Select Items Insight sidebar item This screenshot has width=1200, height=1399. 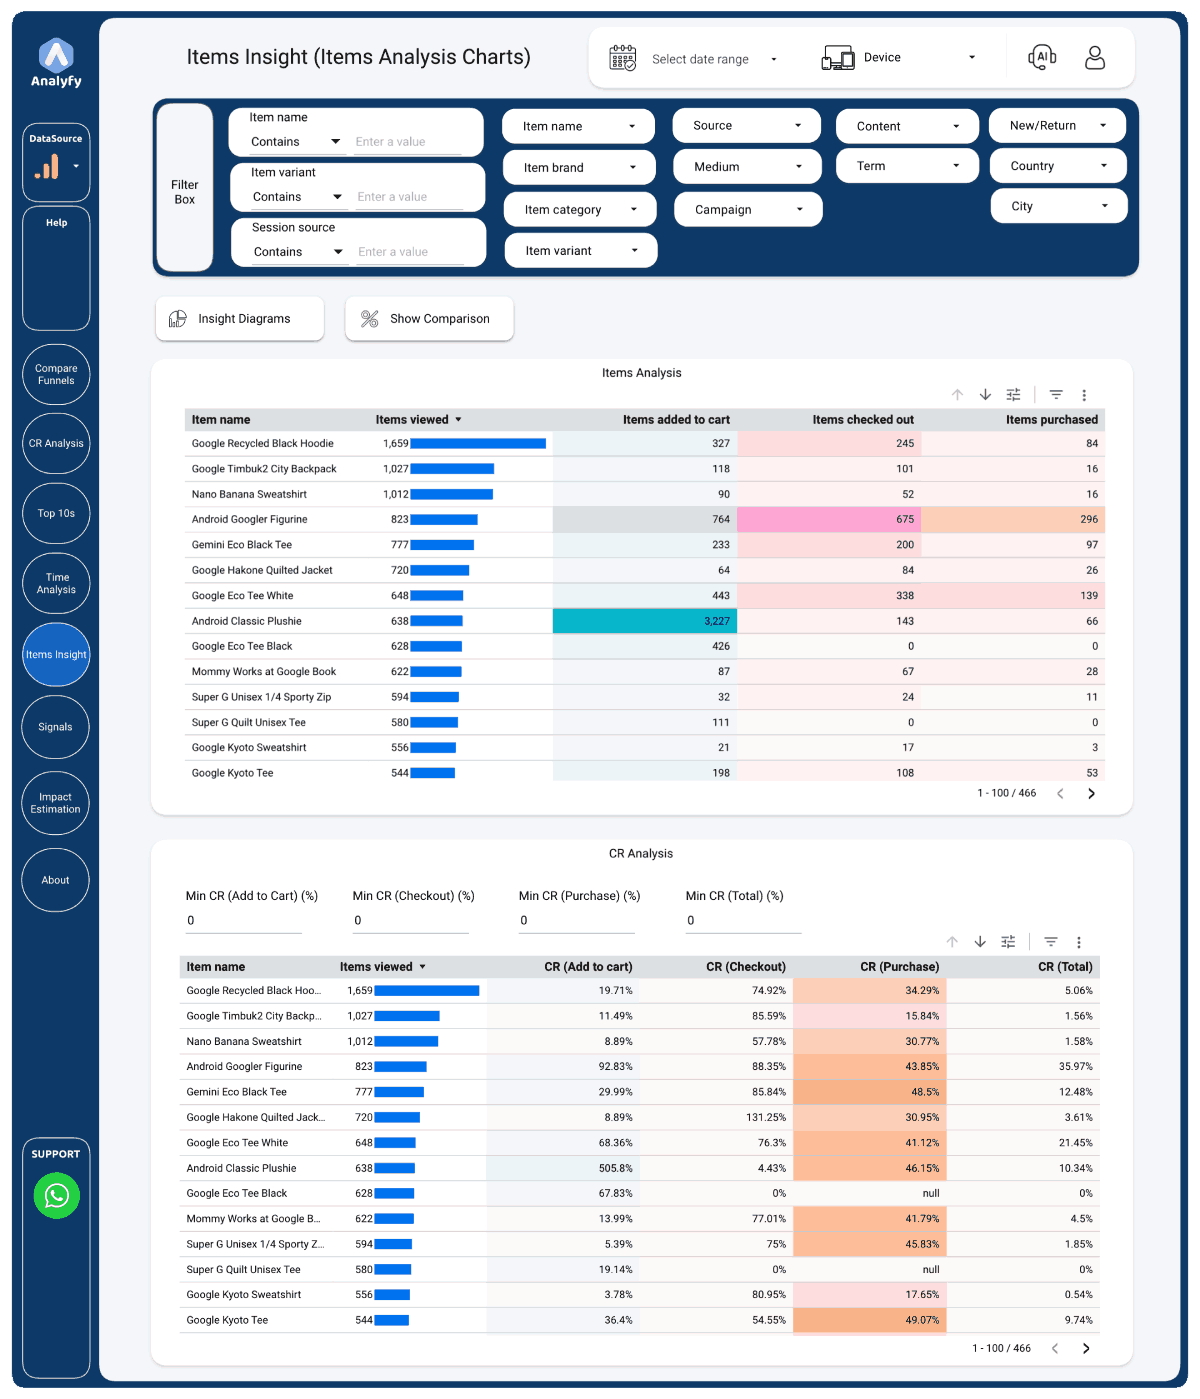tap(56, 655)
